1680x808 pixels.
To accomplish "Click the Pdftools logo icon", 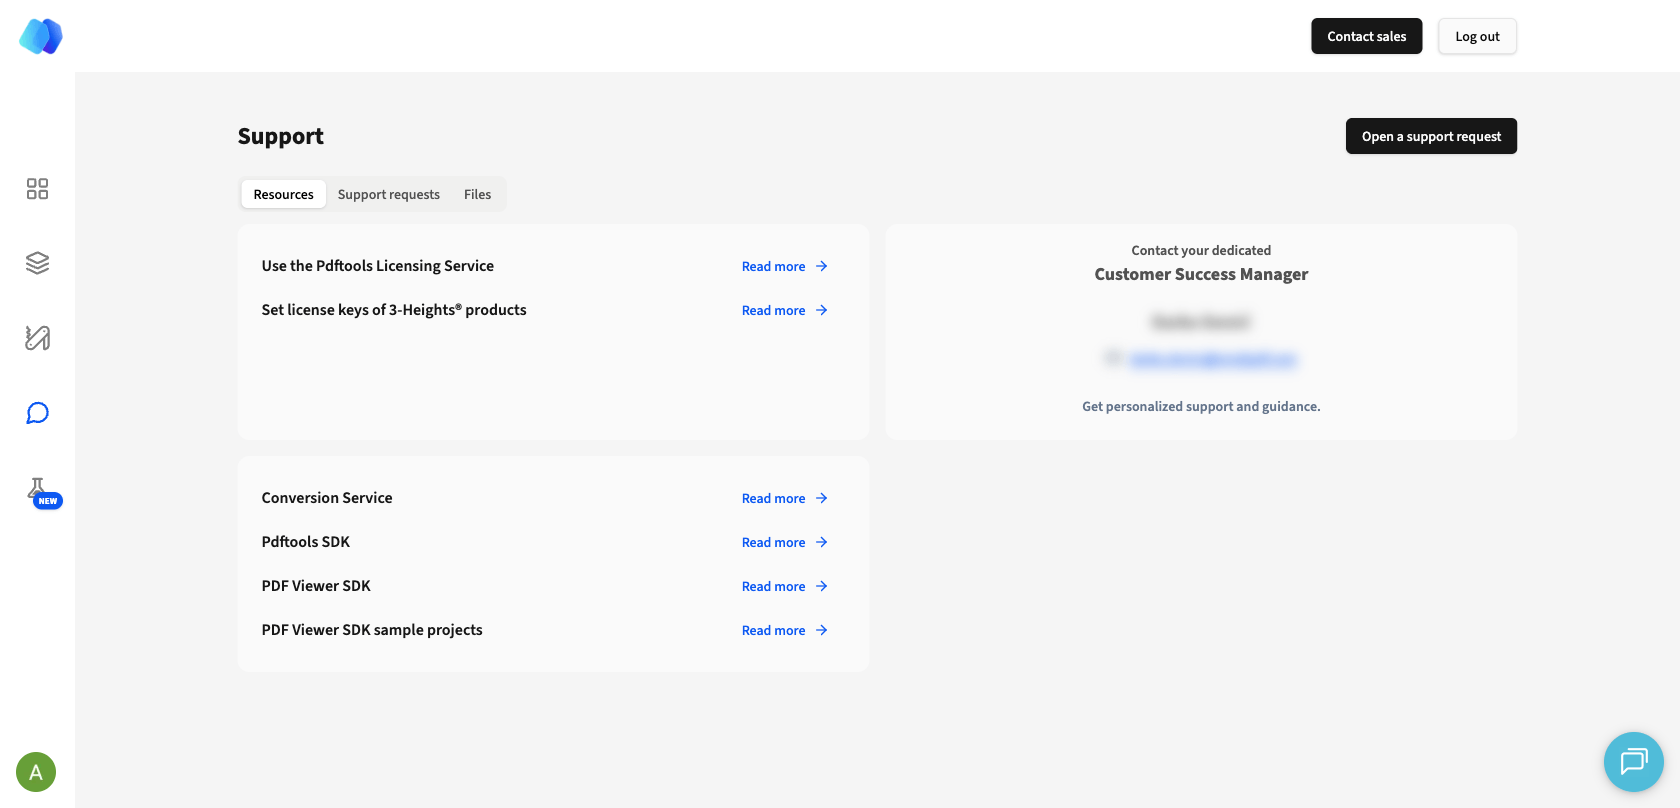I will click(41, 36).
